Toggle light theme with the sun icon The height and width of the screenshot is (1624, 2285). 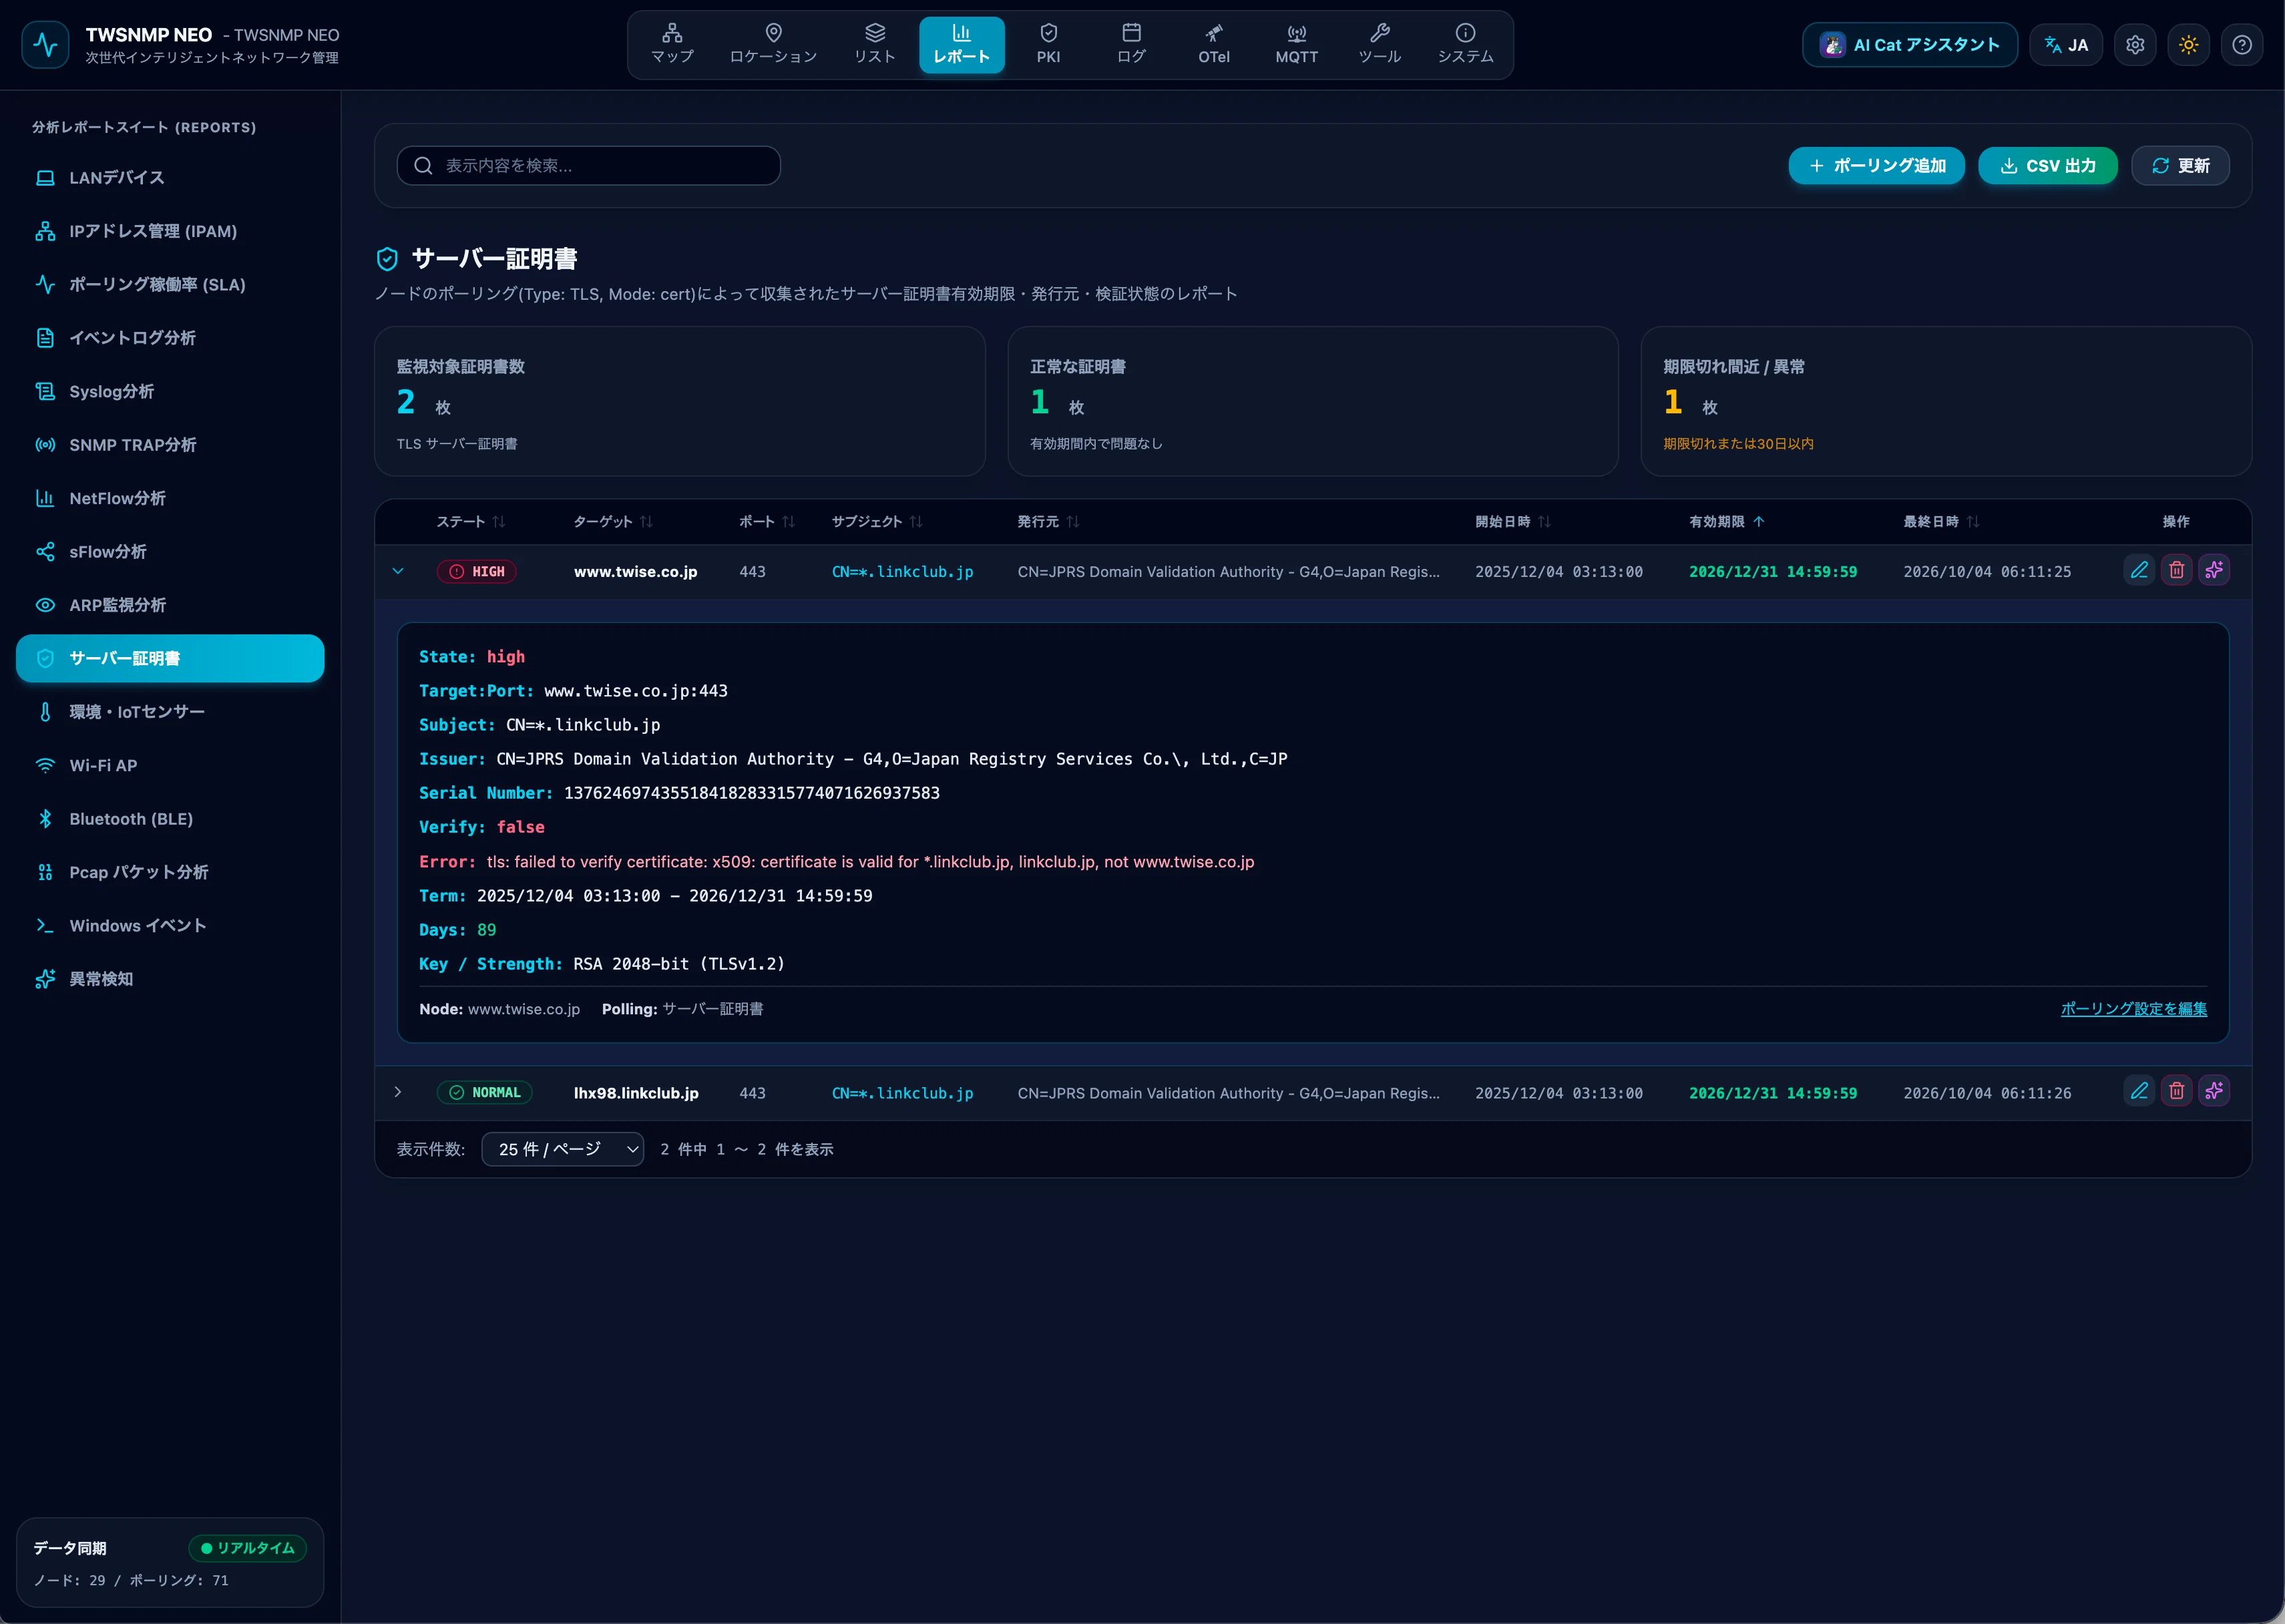2188,45
